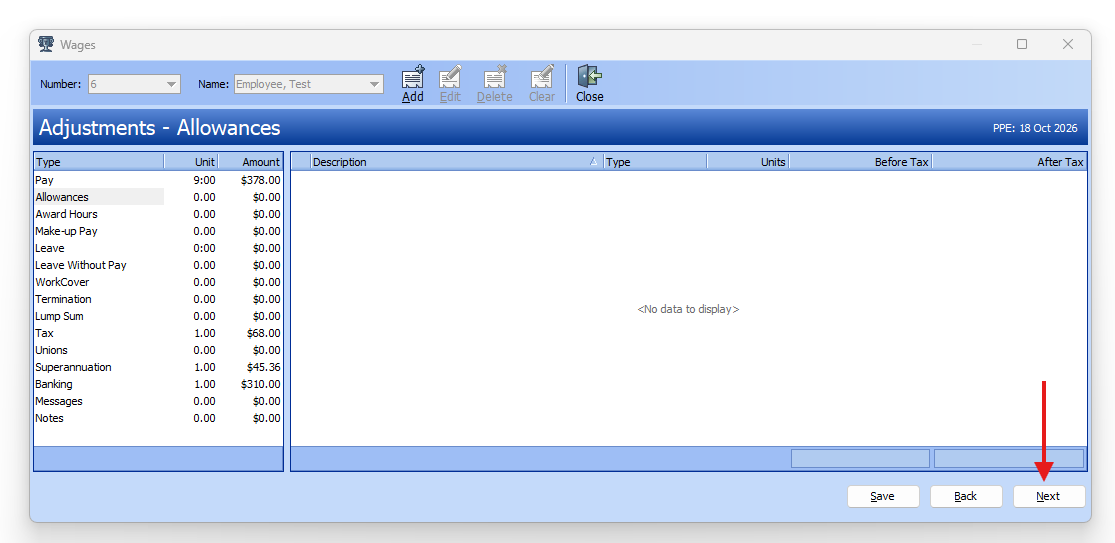The height and width of the screenshot is (543, 1115).
Task: Select the Award Hours row
Action: pos(158,214)
